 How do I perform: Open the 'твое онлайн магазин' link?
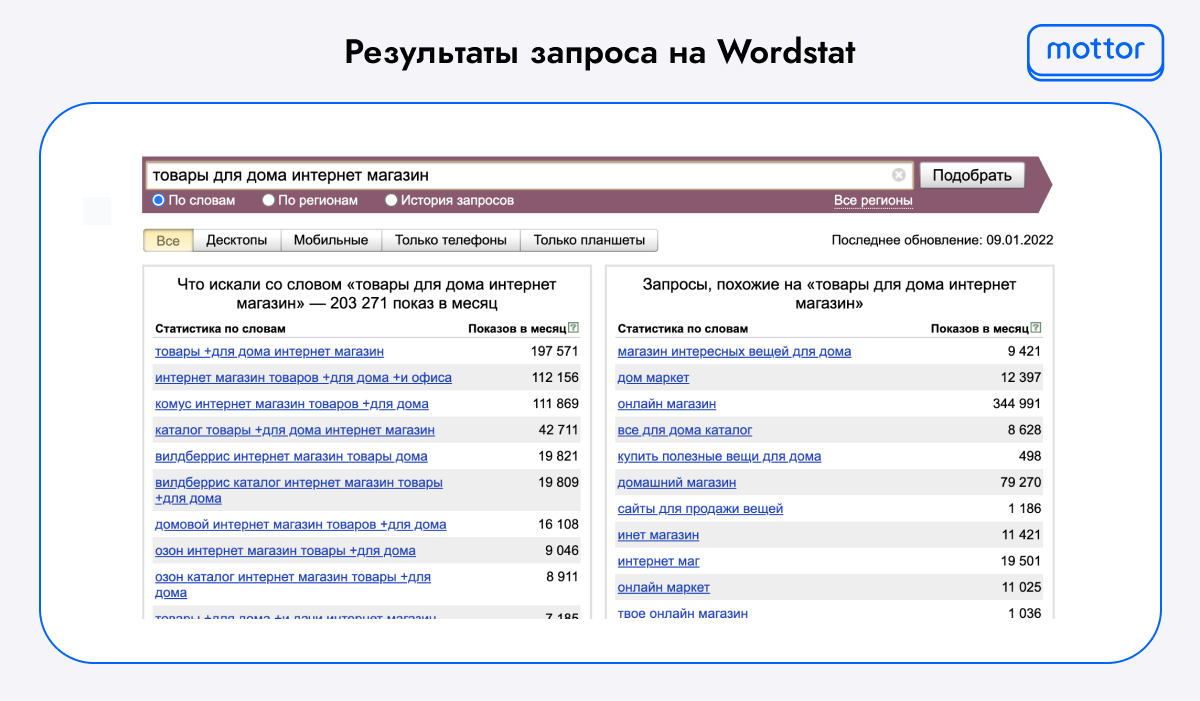pyautogui.click(x=683, y=613)
